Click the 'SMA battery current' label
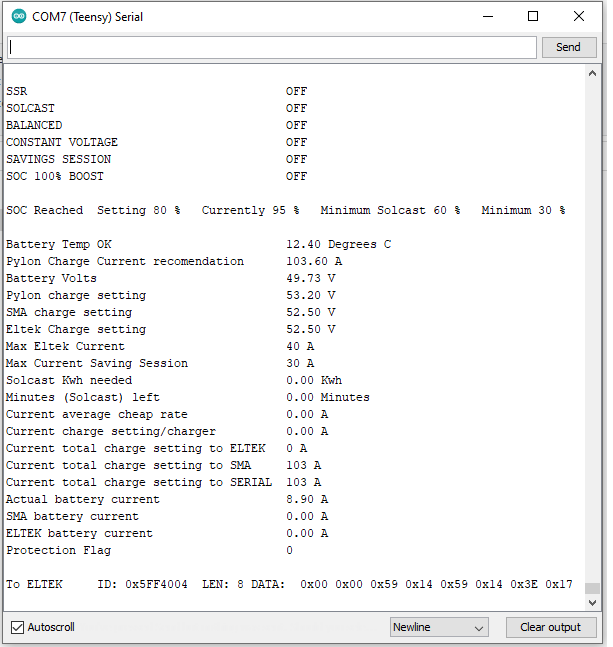613x647 pixels. (72, 516)
